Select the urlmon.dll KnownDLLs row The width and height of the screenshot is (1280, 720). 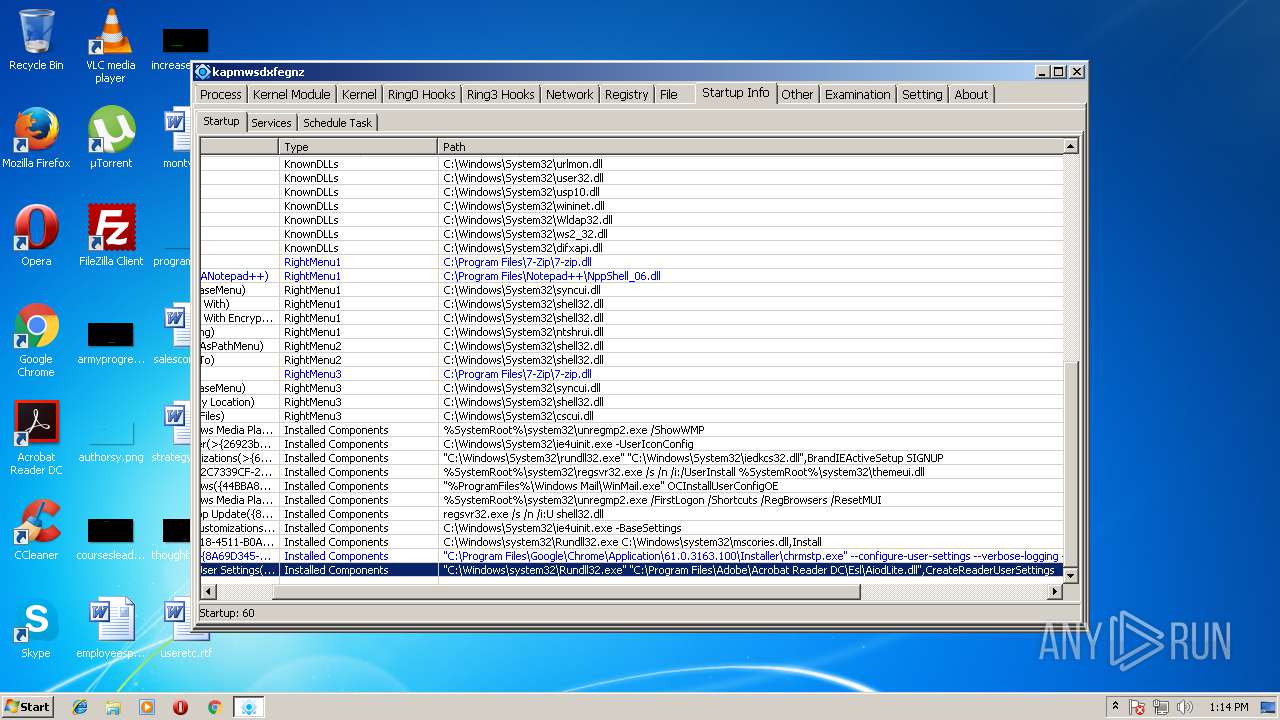pyautogui.click(x=631, y=163)
